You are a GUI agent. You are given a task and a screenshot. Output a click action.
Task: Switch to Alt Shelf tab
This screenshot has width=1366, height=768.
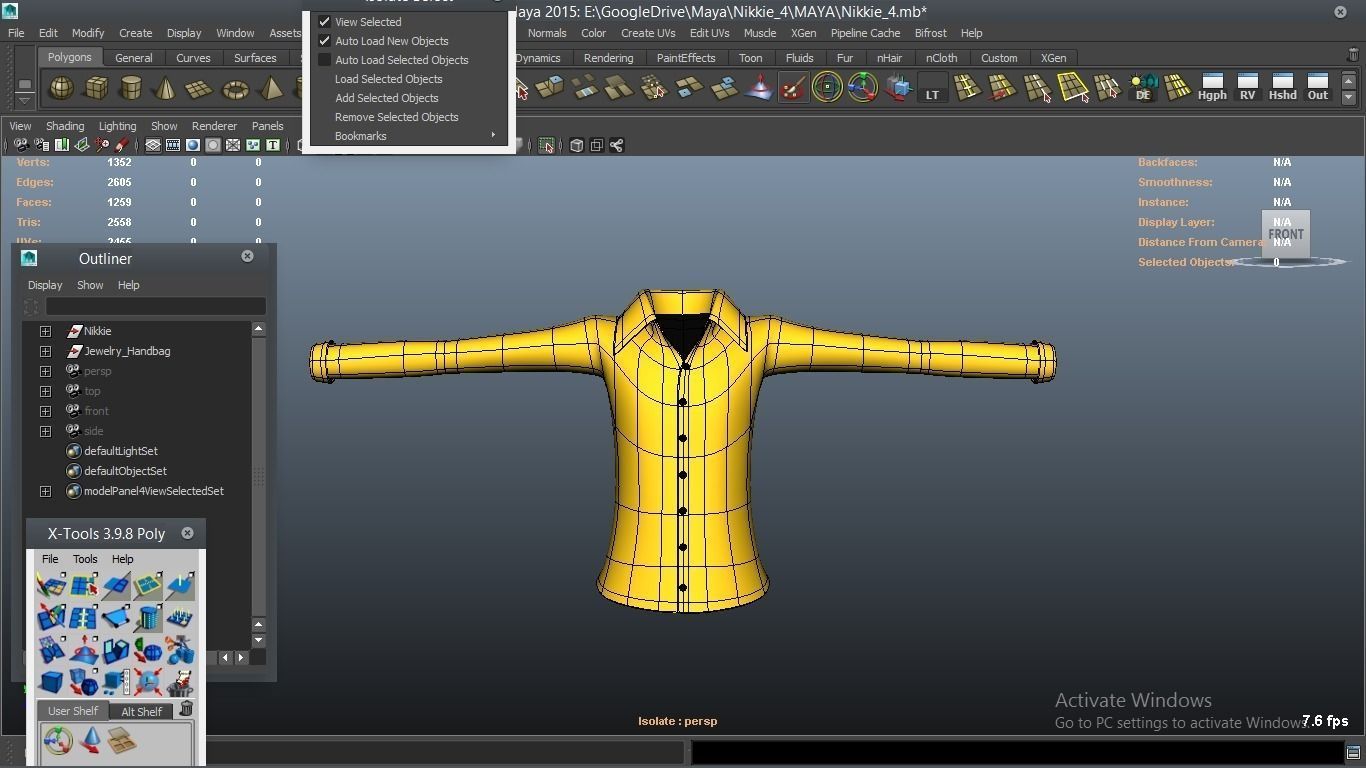coord(142,711)
